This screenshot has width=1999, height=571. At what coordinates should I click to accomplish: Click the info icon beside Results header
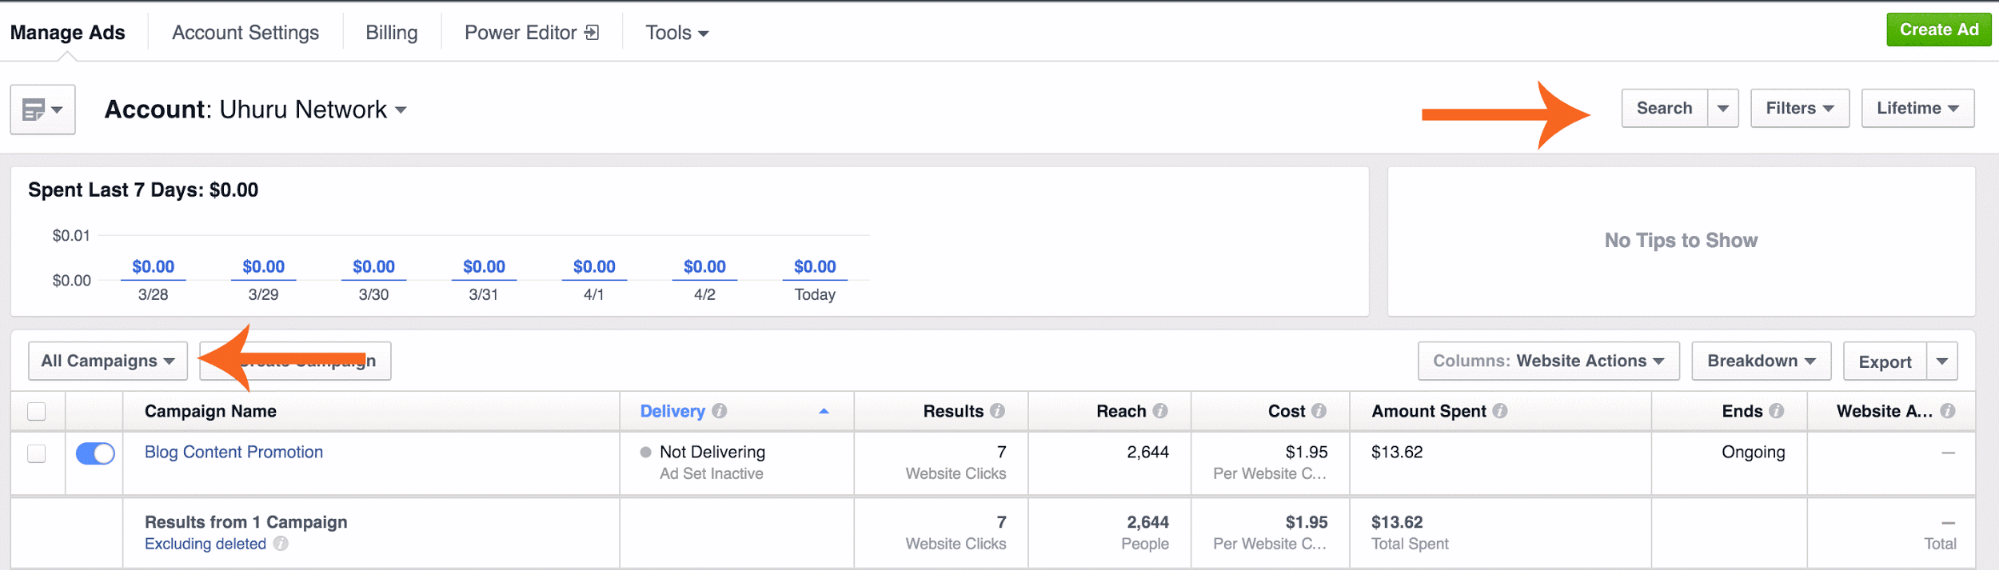pos(997,411)
